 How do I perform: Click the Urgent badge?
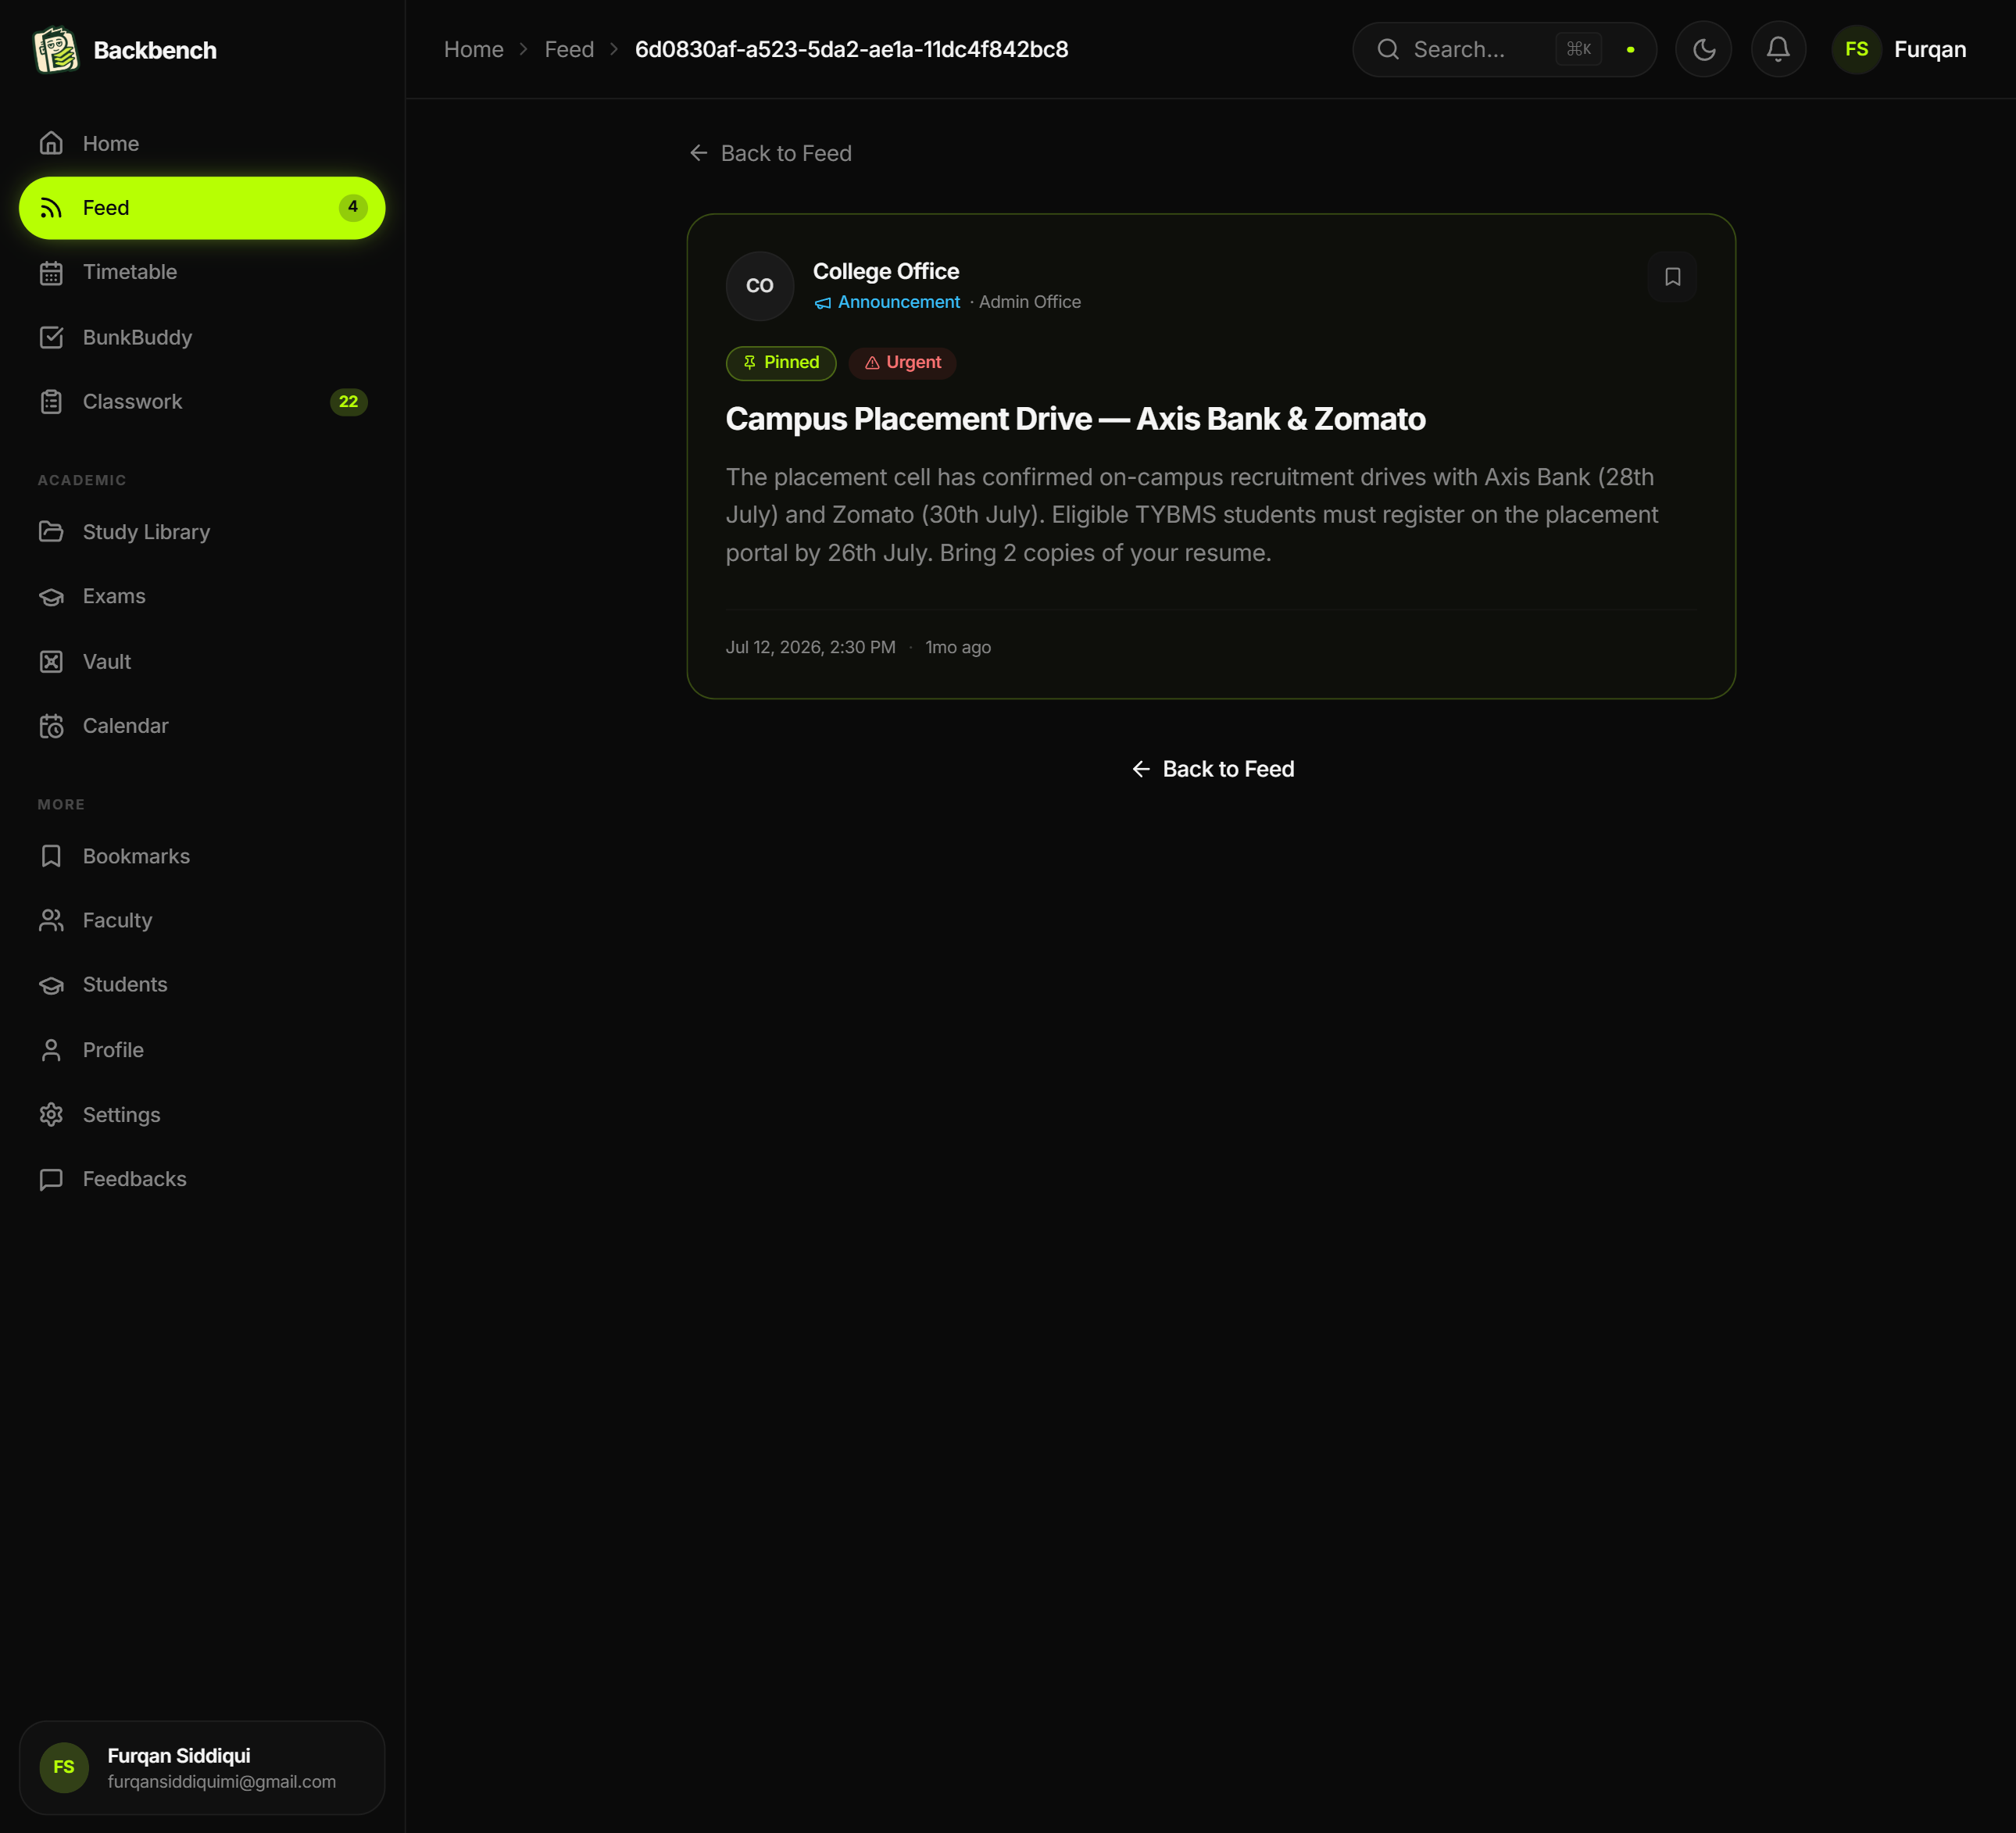[x=903, y=363]
